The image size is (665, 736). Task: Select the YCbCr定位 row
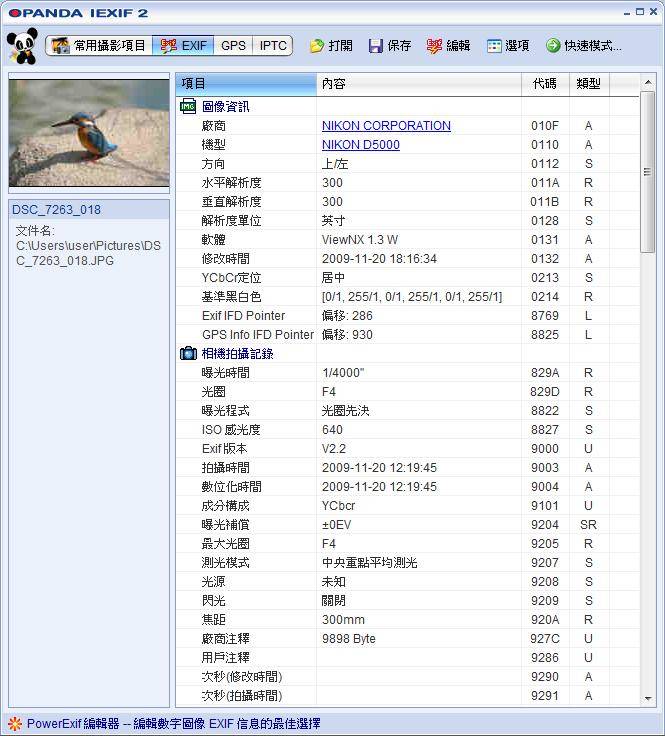(408, 277)
